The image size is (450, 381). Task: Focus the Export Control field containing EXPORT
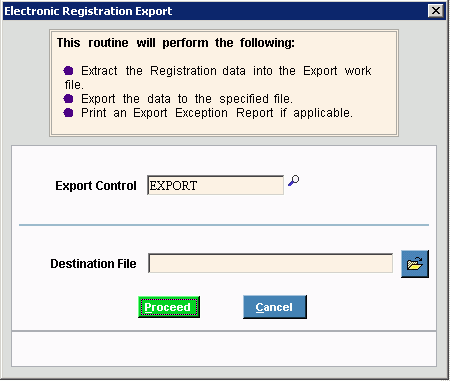tap(215, 185)
